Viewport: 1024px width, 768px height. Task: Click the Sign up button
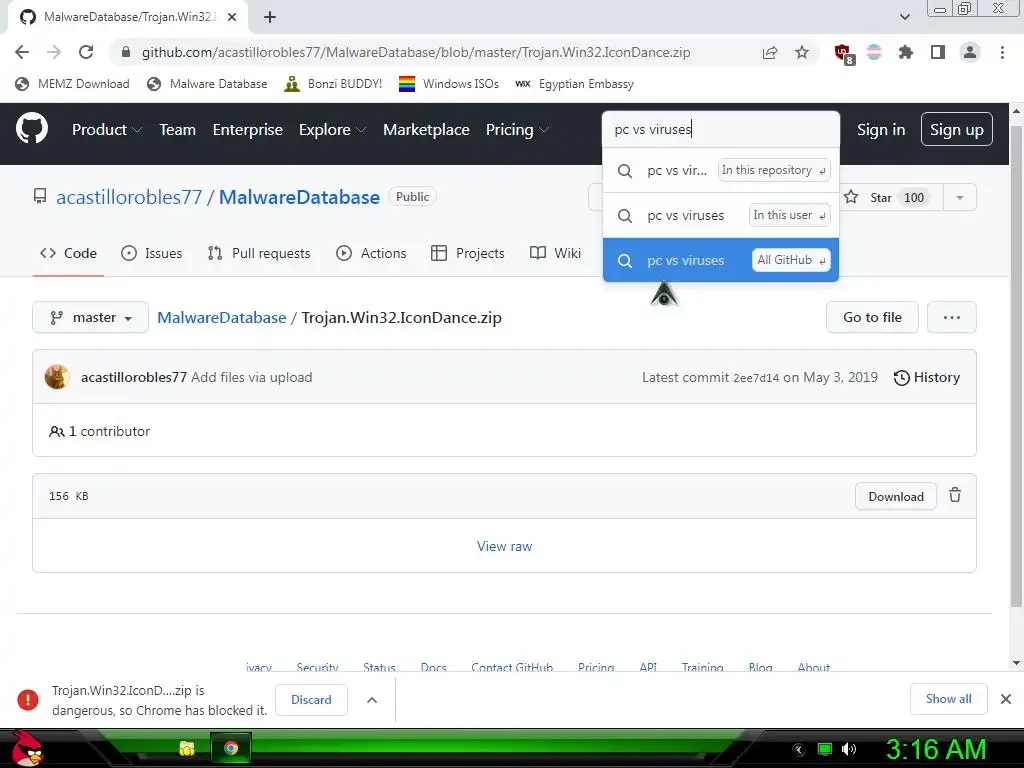tap(957, 129)
